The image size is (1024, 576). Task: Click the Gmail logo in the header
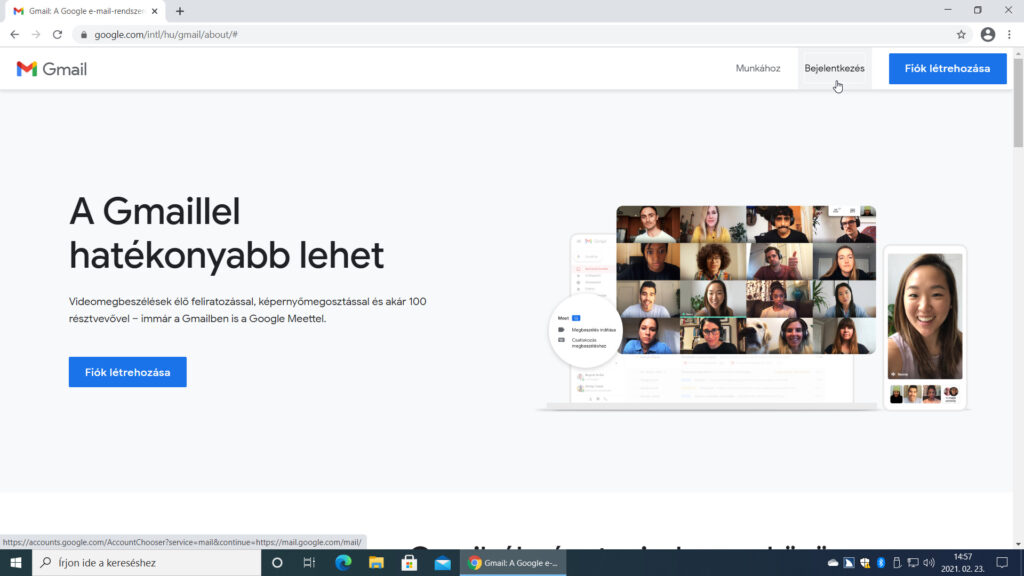[x=52, y=69]
